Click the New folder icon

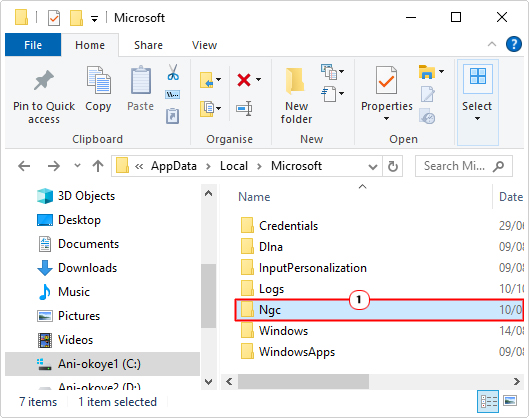[295, 81]
